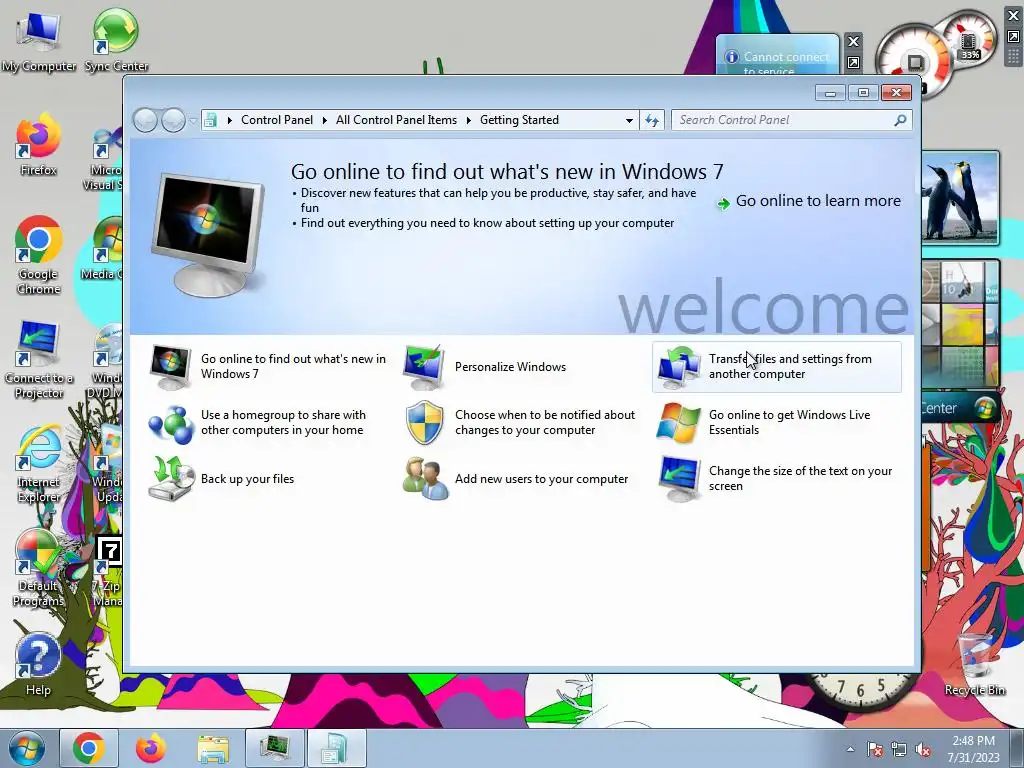This screenshot has height=768, width=1024.
Task: Click Chrome icon in taskbar
Action: pyautogui.click(x=89, y=748)
